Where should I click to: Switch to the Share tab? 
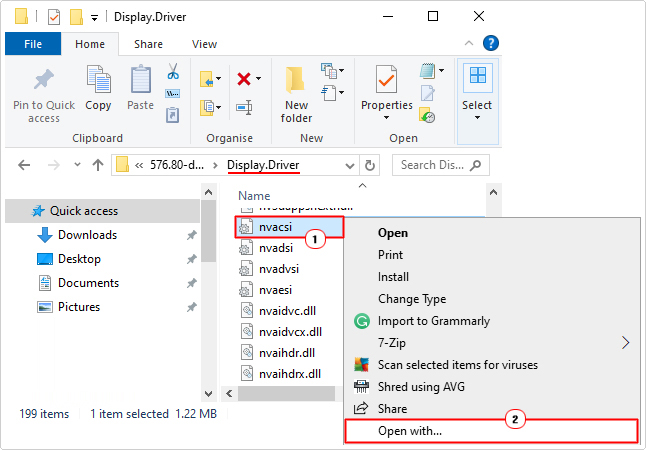click(148, 44)
